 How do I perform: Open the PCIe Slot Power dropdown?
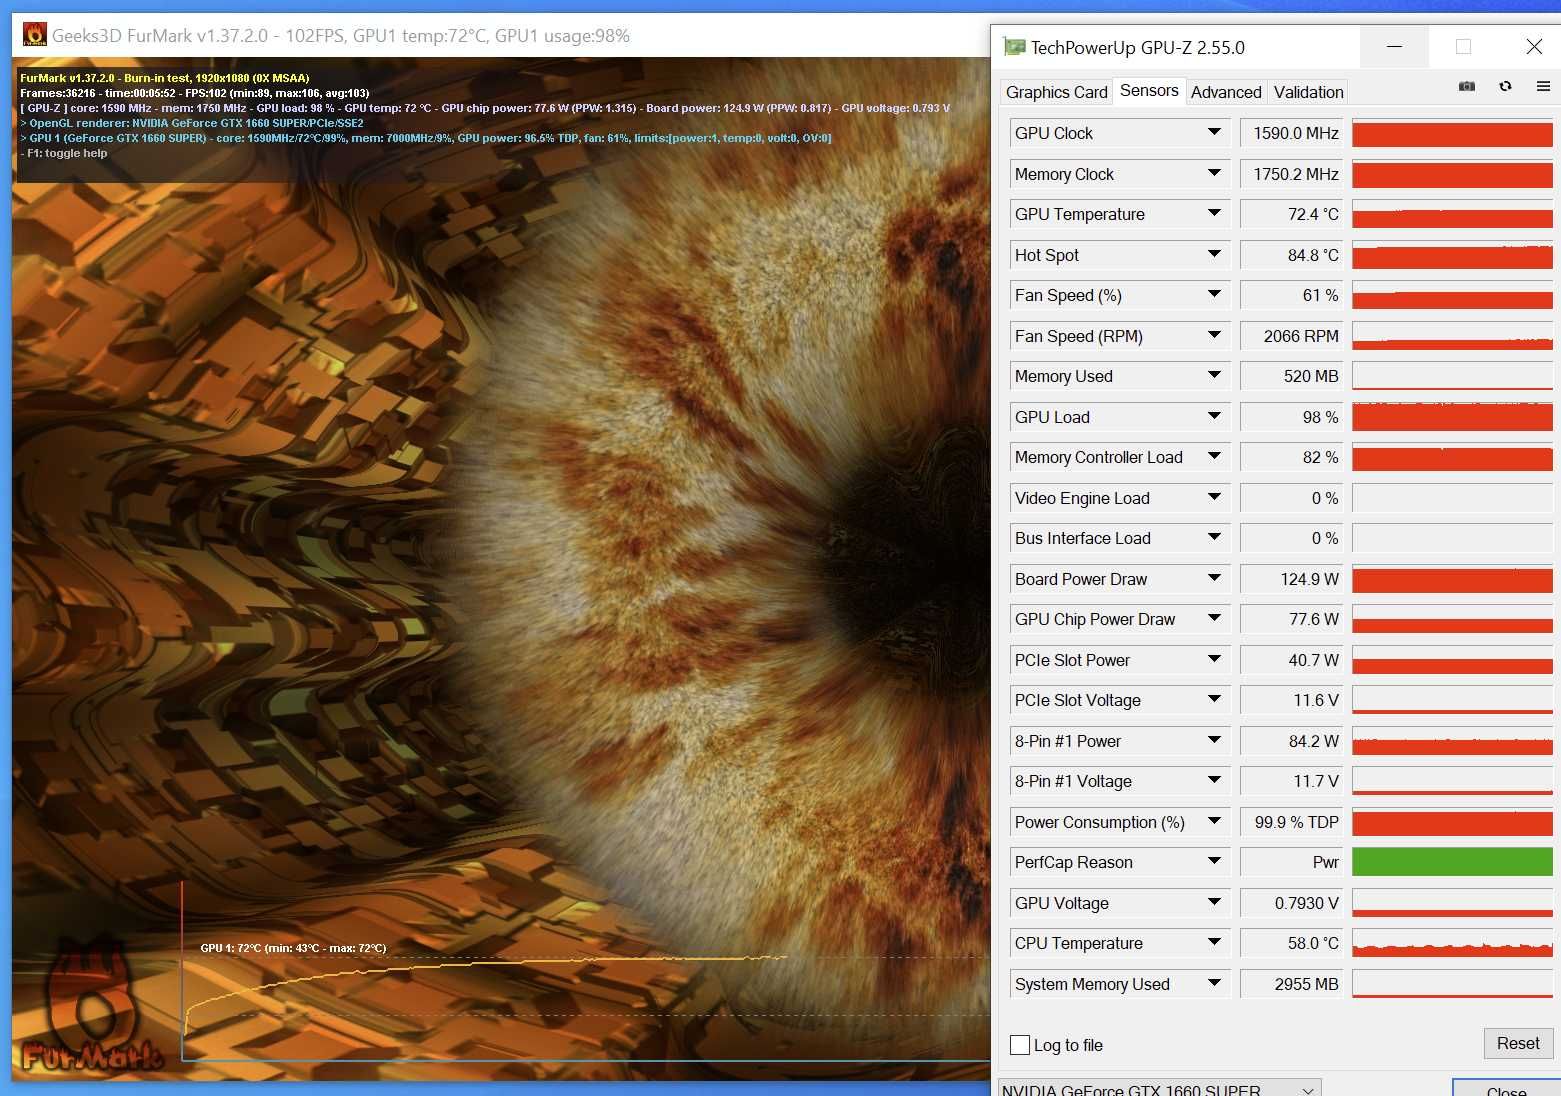[x=1214, y=660]
